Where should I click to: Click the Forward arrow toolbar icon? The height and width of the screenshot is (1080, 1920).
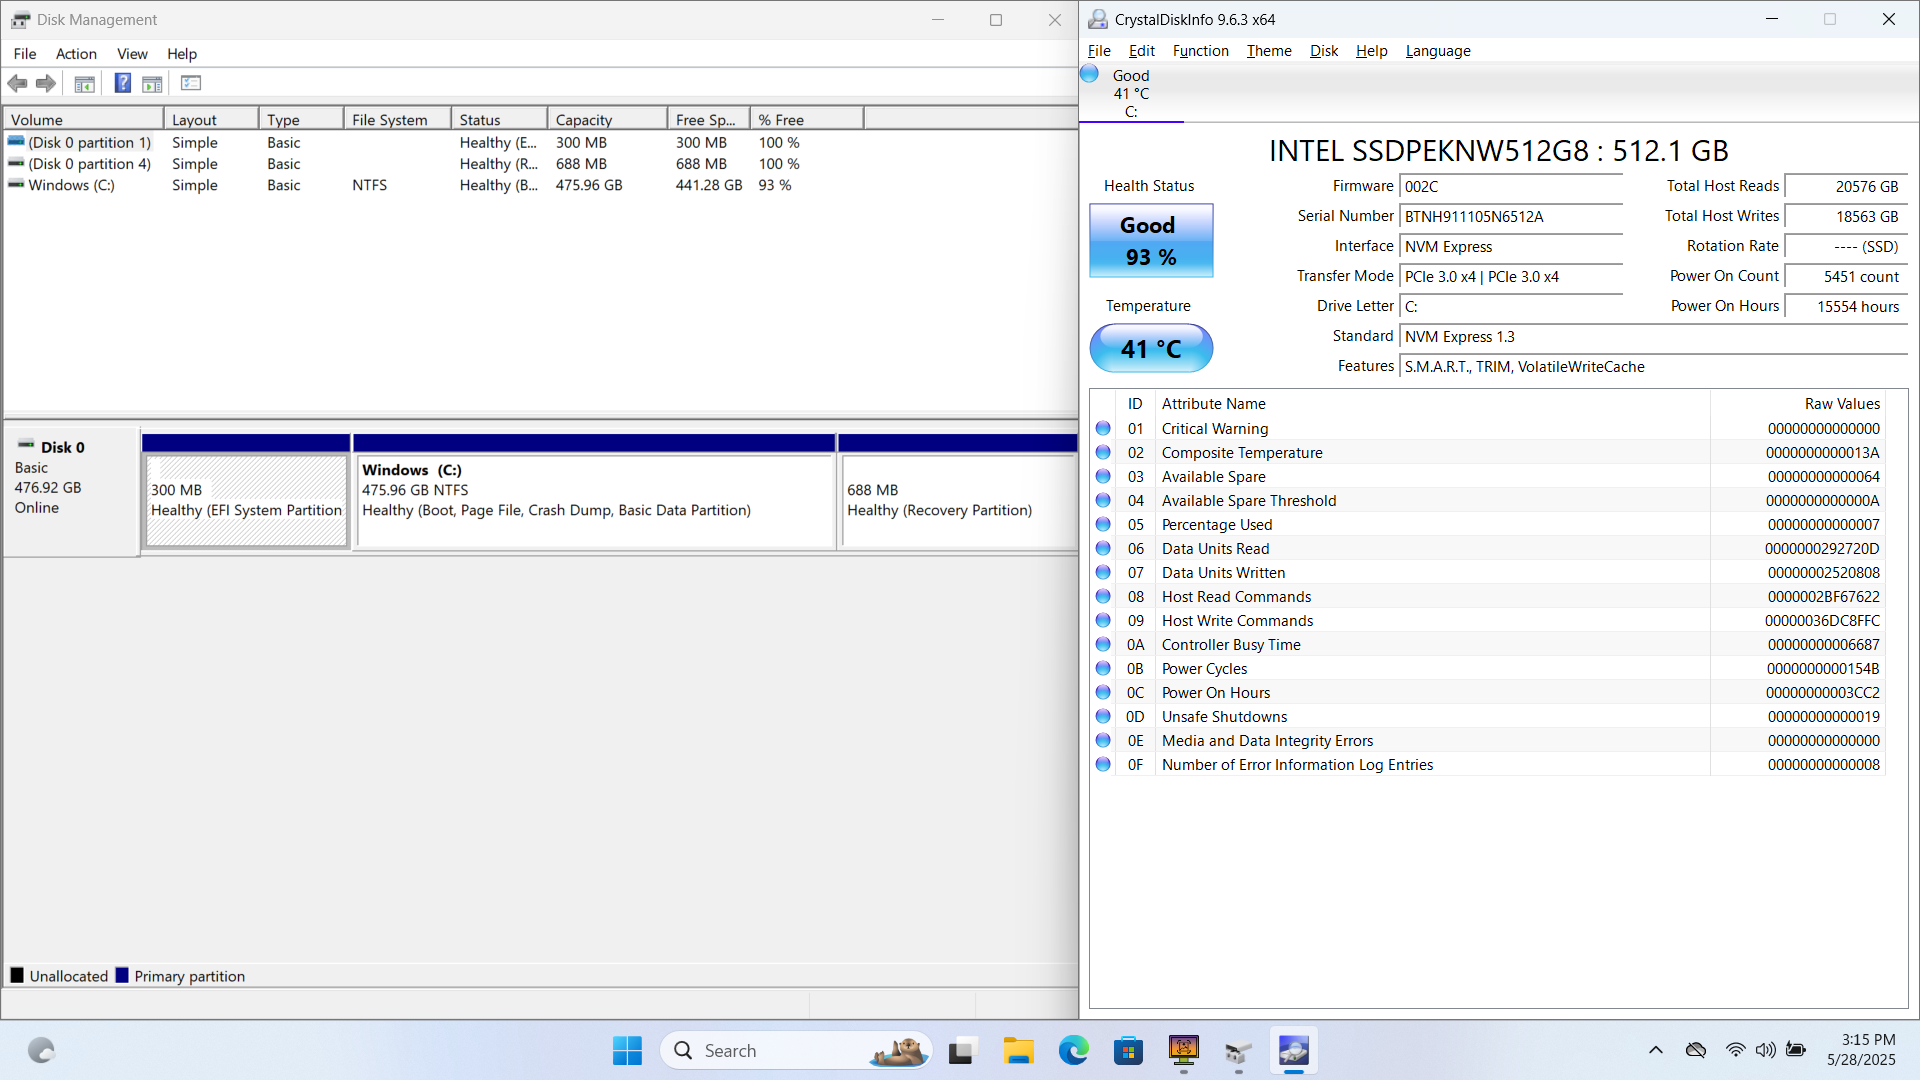[46, 83]
